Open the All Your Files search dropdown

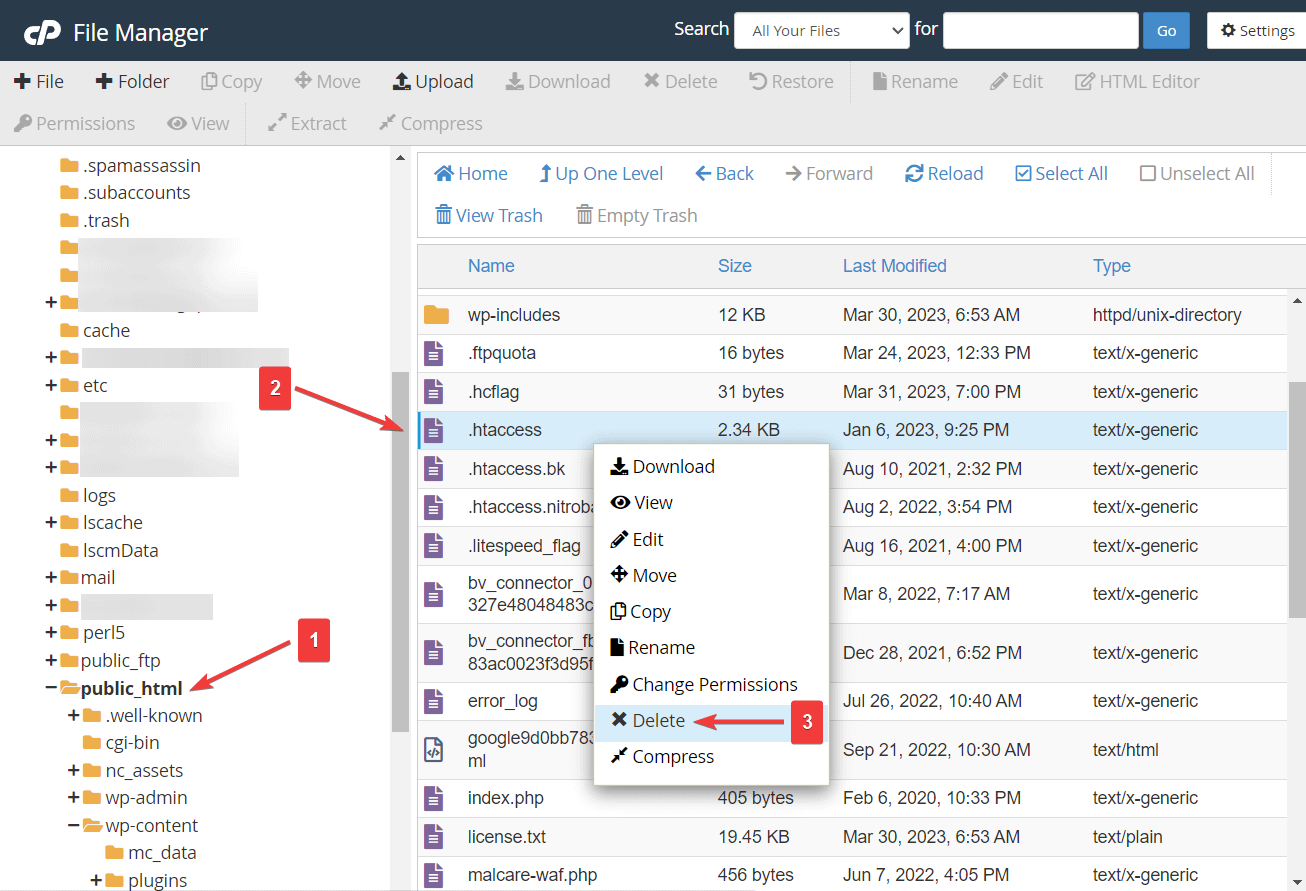point(821,31)
